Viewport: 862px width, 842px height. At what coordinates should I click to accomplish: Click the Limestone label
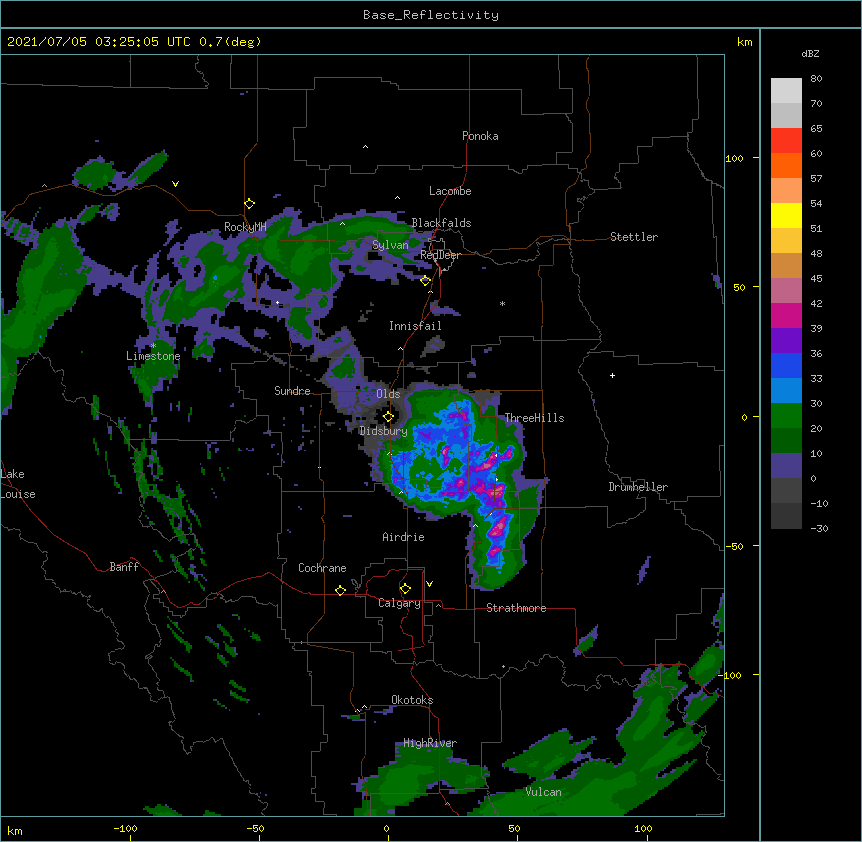pyautogui.click(x=153, y=356)
